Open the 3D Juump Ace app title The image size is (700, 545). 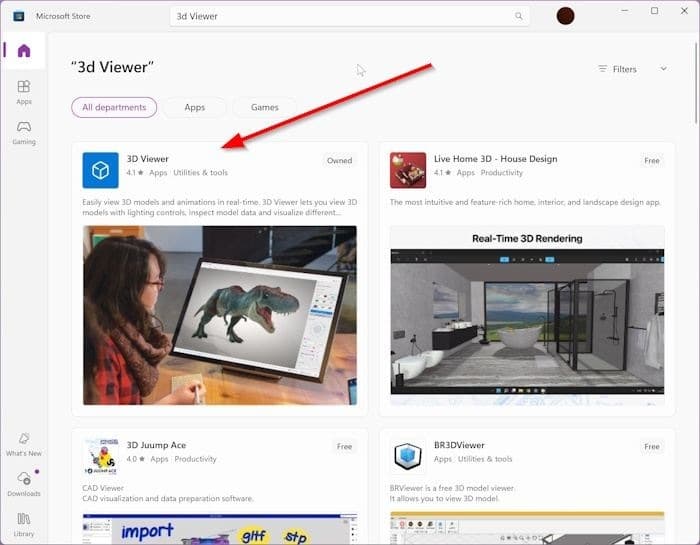156,445
